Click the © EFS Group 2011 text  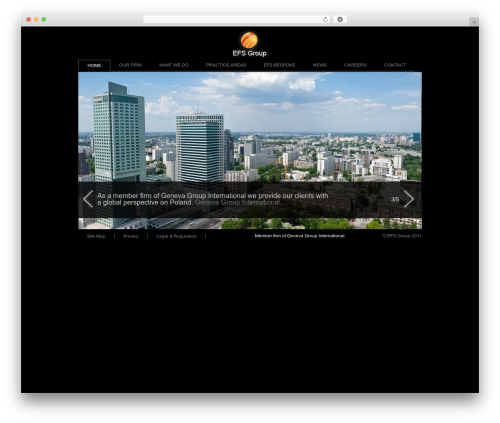[402, 236]
